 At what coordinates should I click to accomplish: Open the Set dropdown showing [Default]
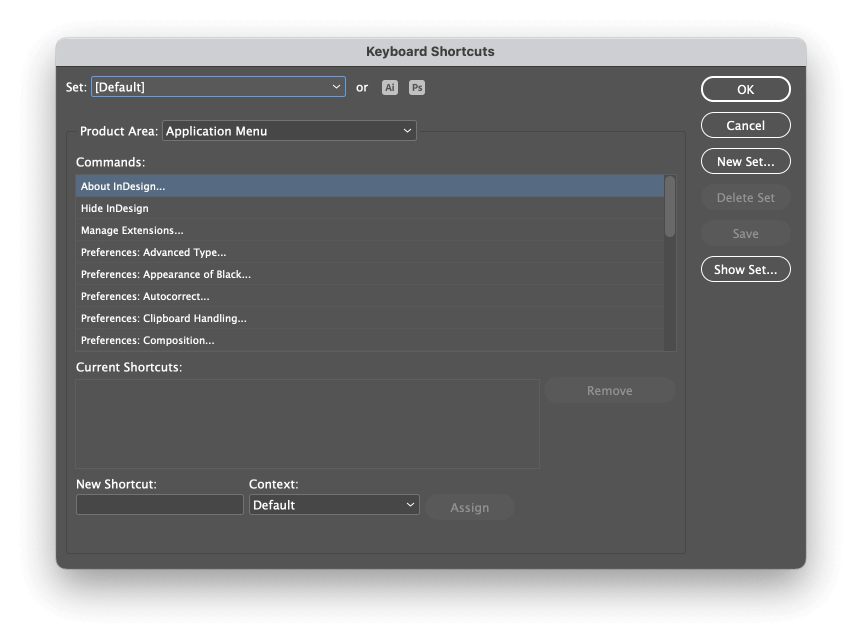pyautogui.click(x=218, y=87)
